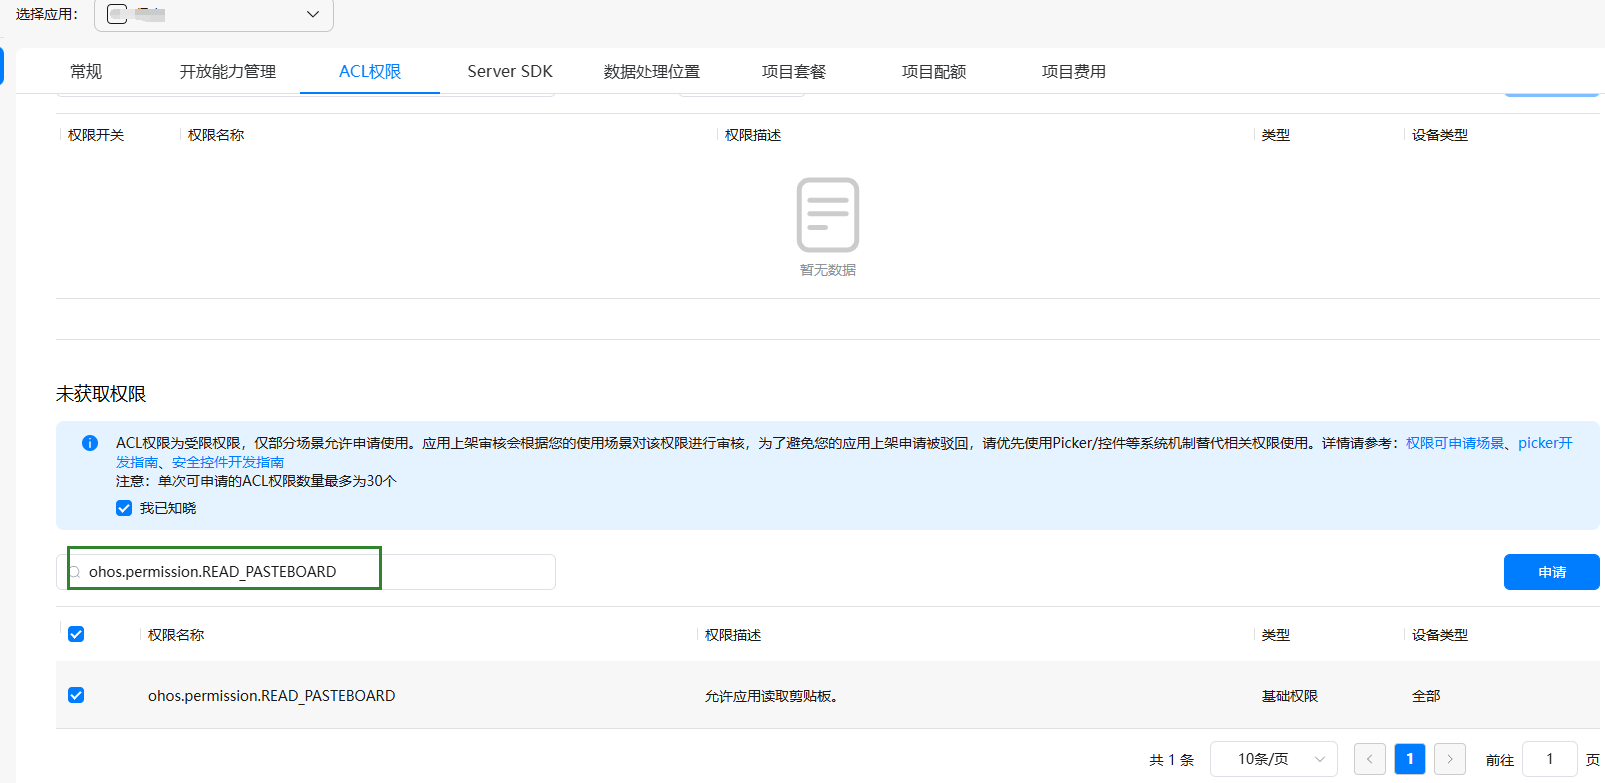
Task: Click the previous page arrow
Action: (x=1370, y=759)
